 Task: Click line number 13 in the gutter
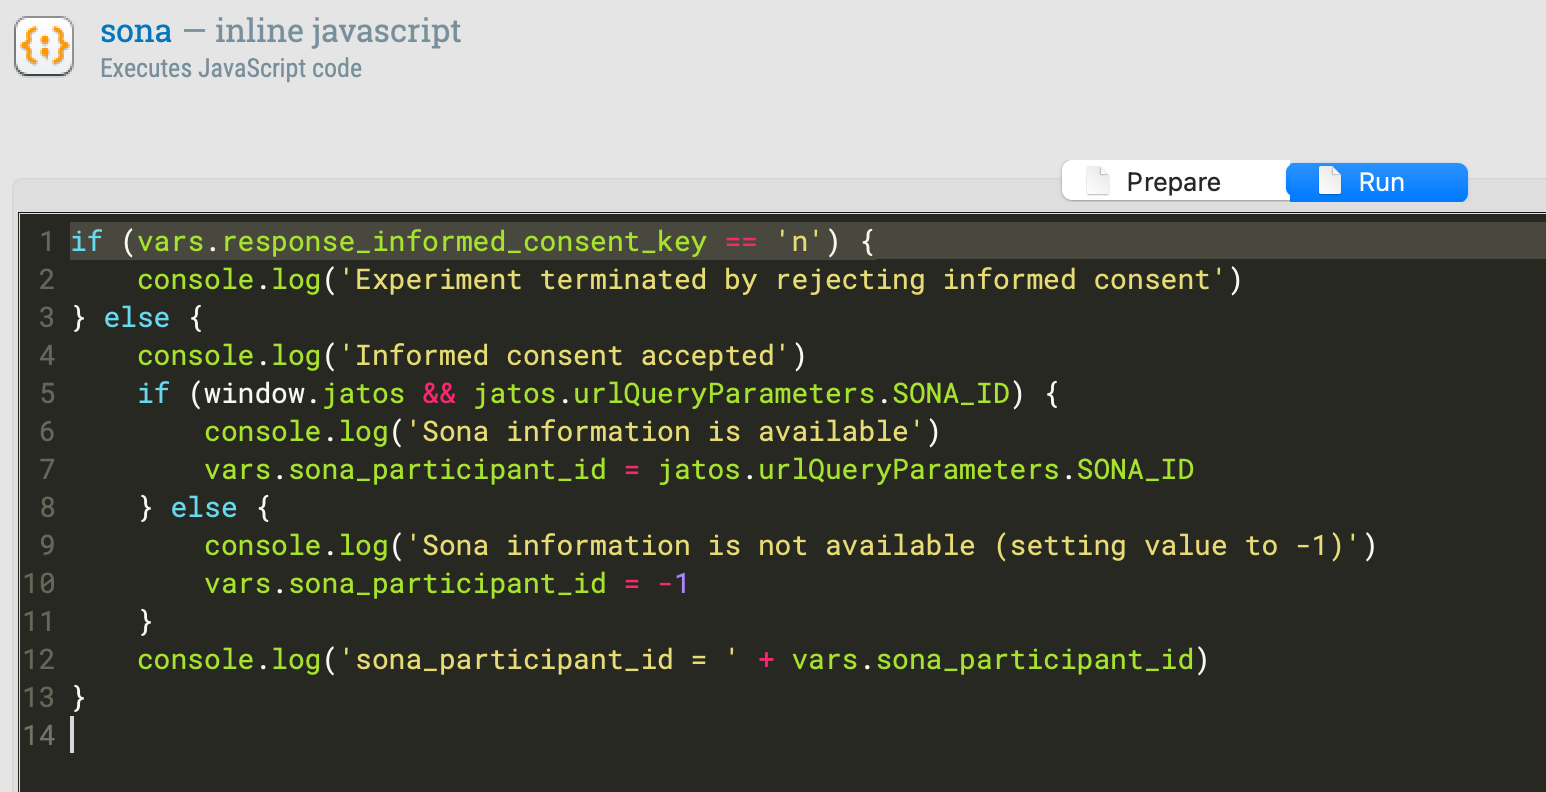pos(39,697)
